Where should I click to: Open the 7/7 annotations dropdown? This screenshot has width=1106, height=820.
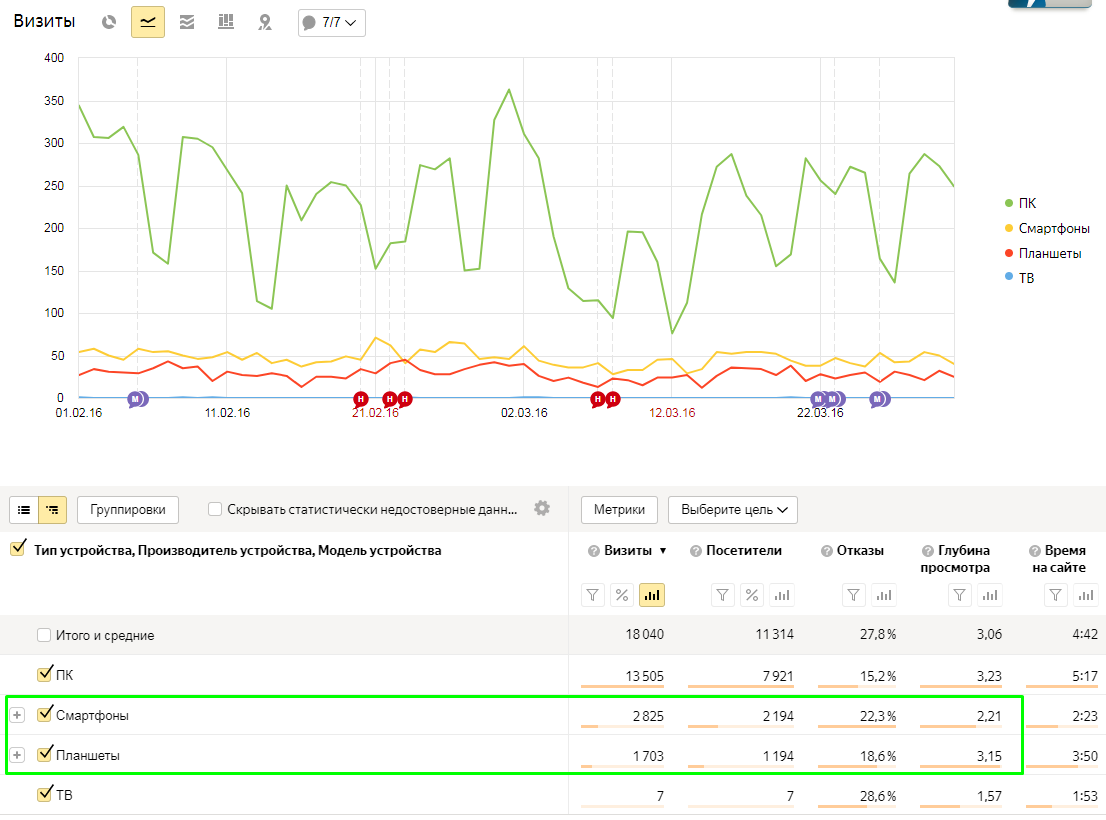click(332, 22)
